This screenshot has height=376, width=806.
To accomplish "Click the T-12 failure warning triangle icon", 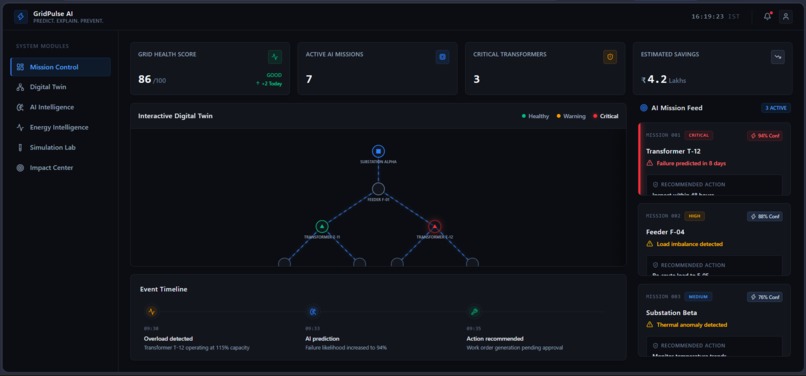I will tap(650, 163).
